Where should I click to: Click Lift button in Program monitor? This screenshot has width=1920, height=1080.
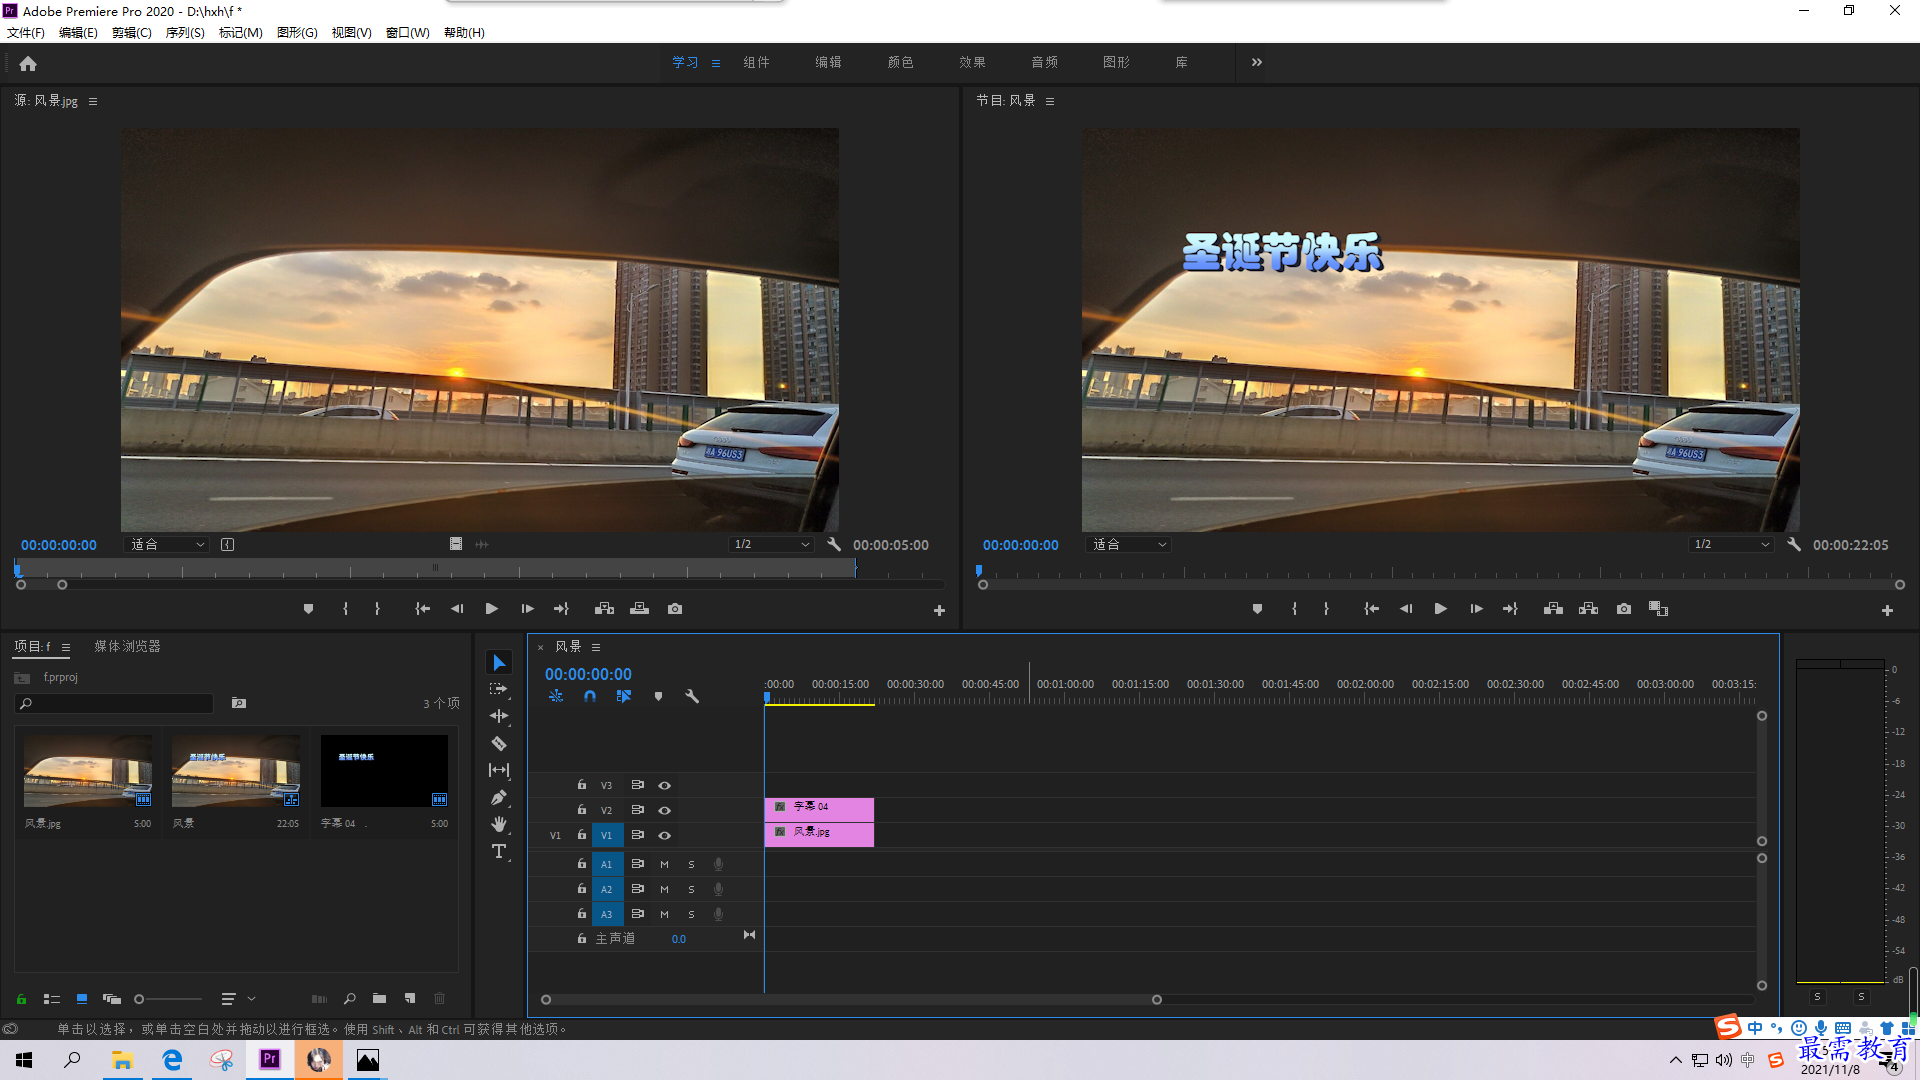tap(1553, 609)
